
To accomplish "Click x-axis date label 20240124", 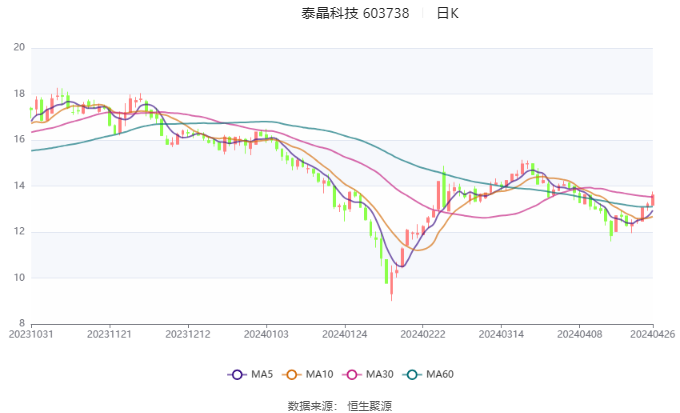I will [345, 334].
